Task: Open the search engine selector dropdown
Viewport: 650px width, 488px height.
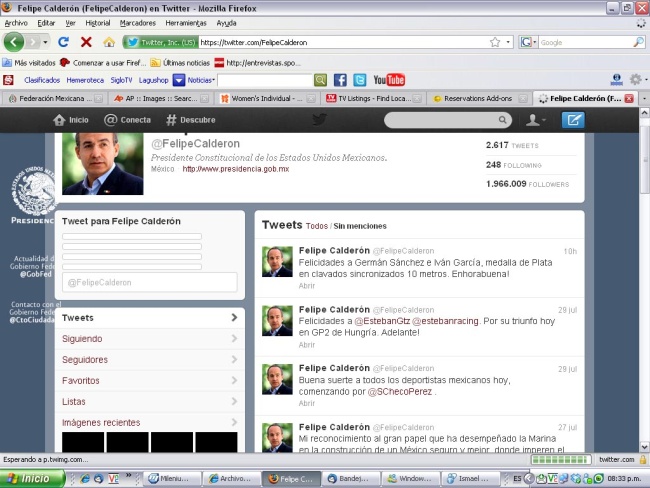Action: [x=528, y=42]
